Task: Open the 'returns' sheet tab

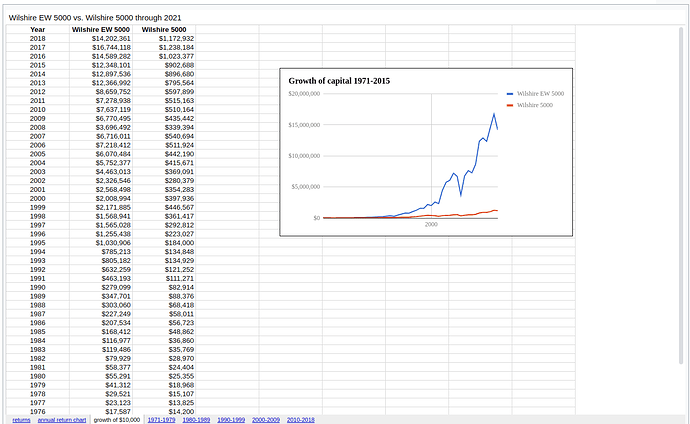Action: pyautogui.click(x=21, y=420)
